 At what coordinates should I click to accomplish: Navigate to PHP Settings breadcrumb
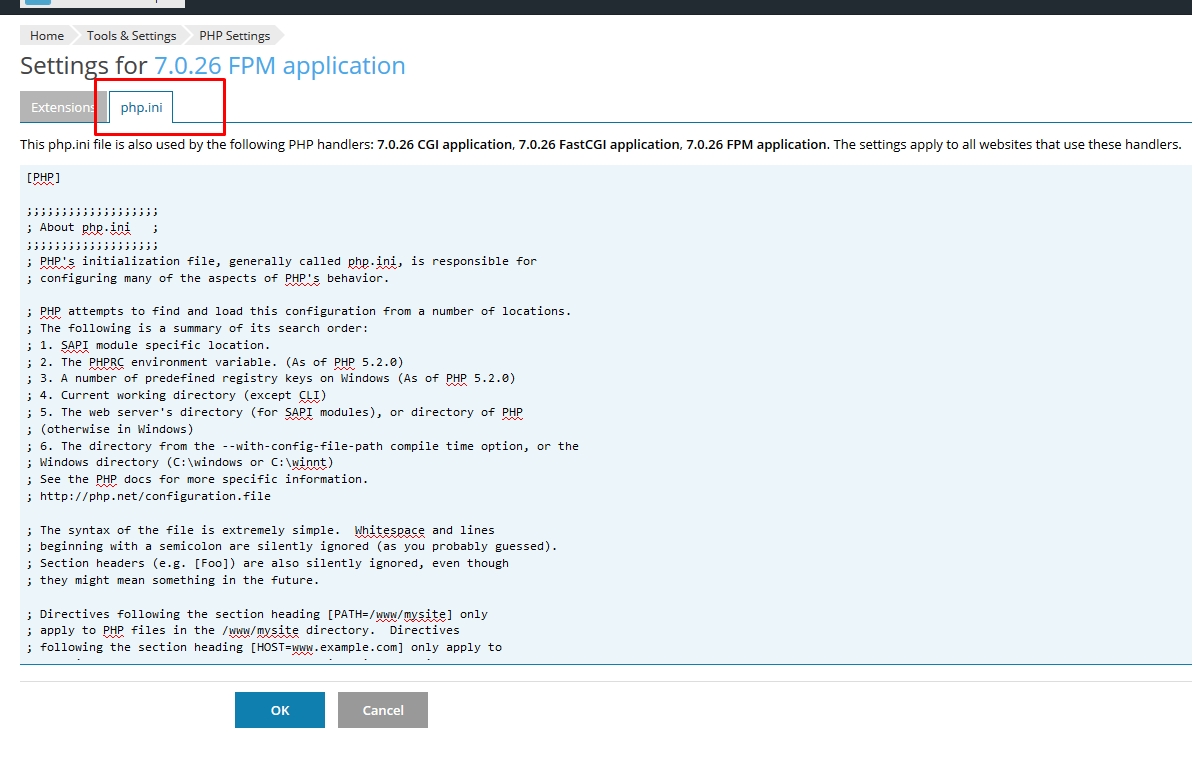tap(234, 36)
